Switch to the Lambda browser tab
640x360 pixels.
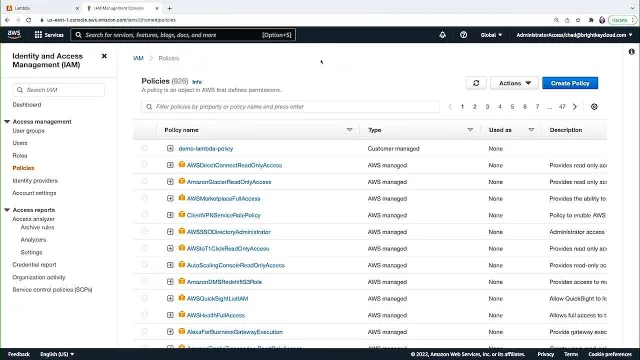point(41,8)
